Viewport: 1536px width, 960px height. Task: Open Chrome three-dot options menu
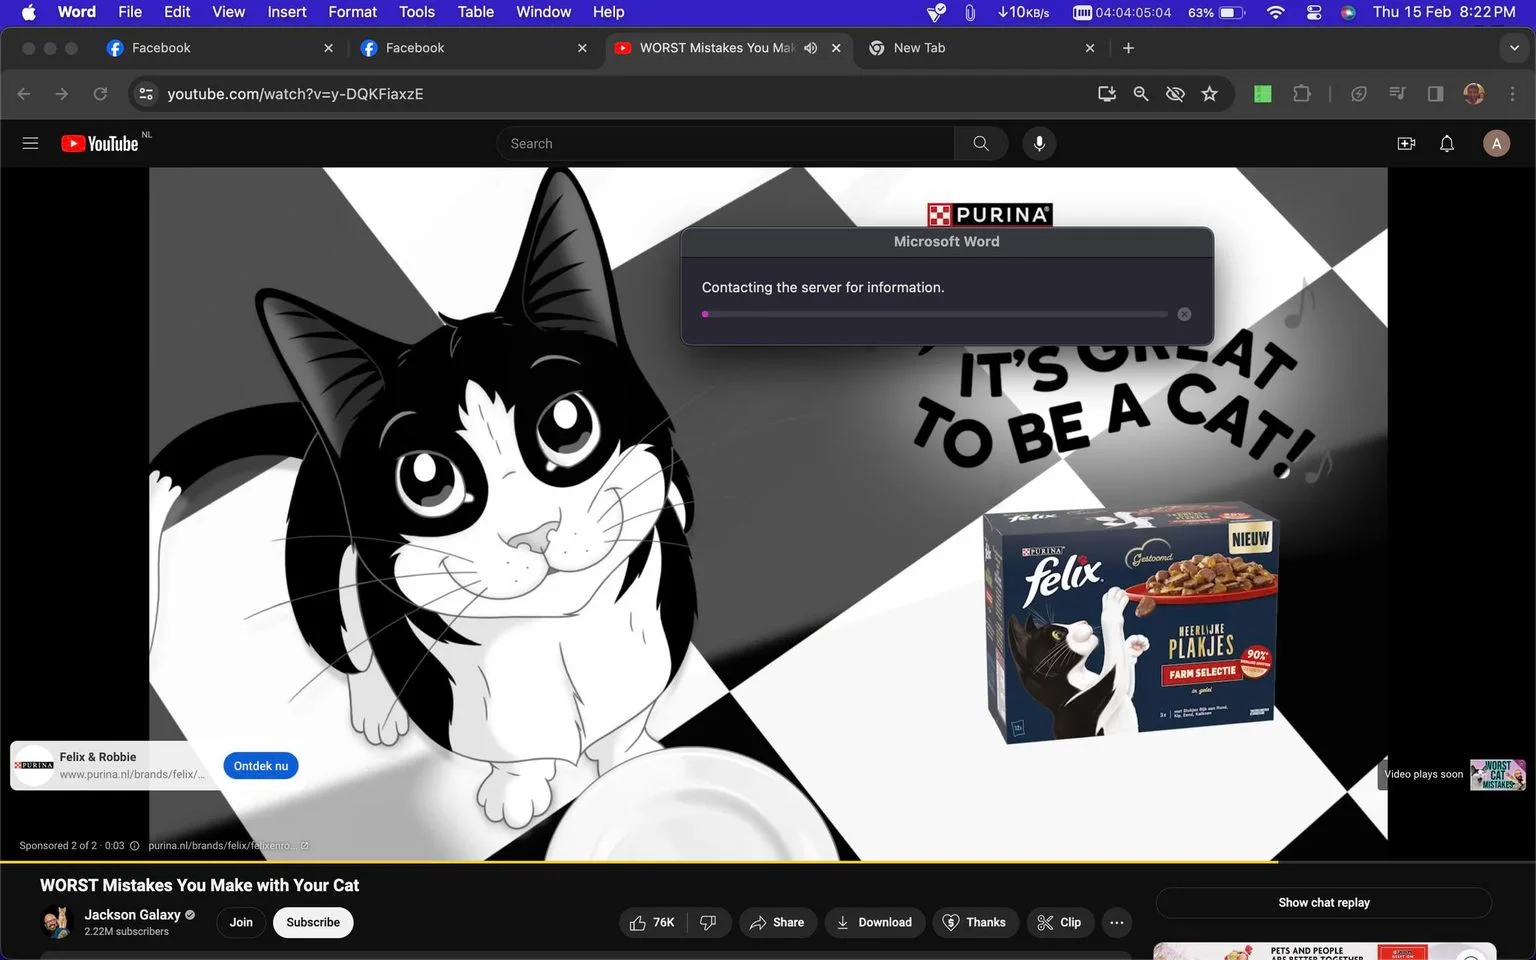coord(1512,93)
